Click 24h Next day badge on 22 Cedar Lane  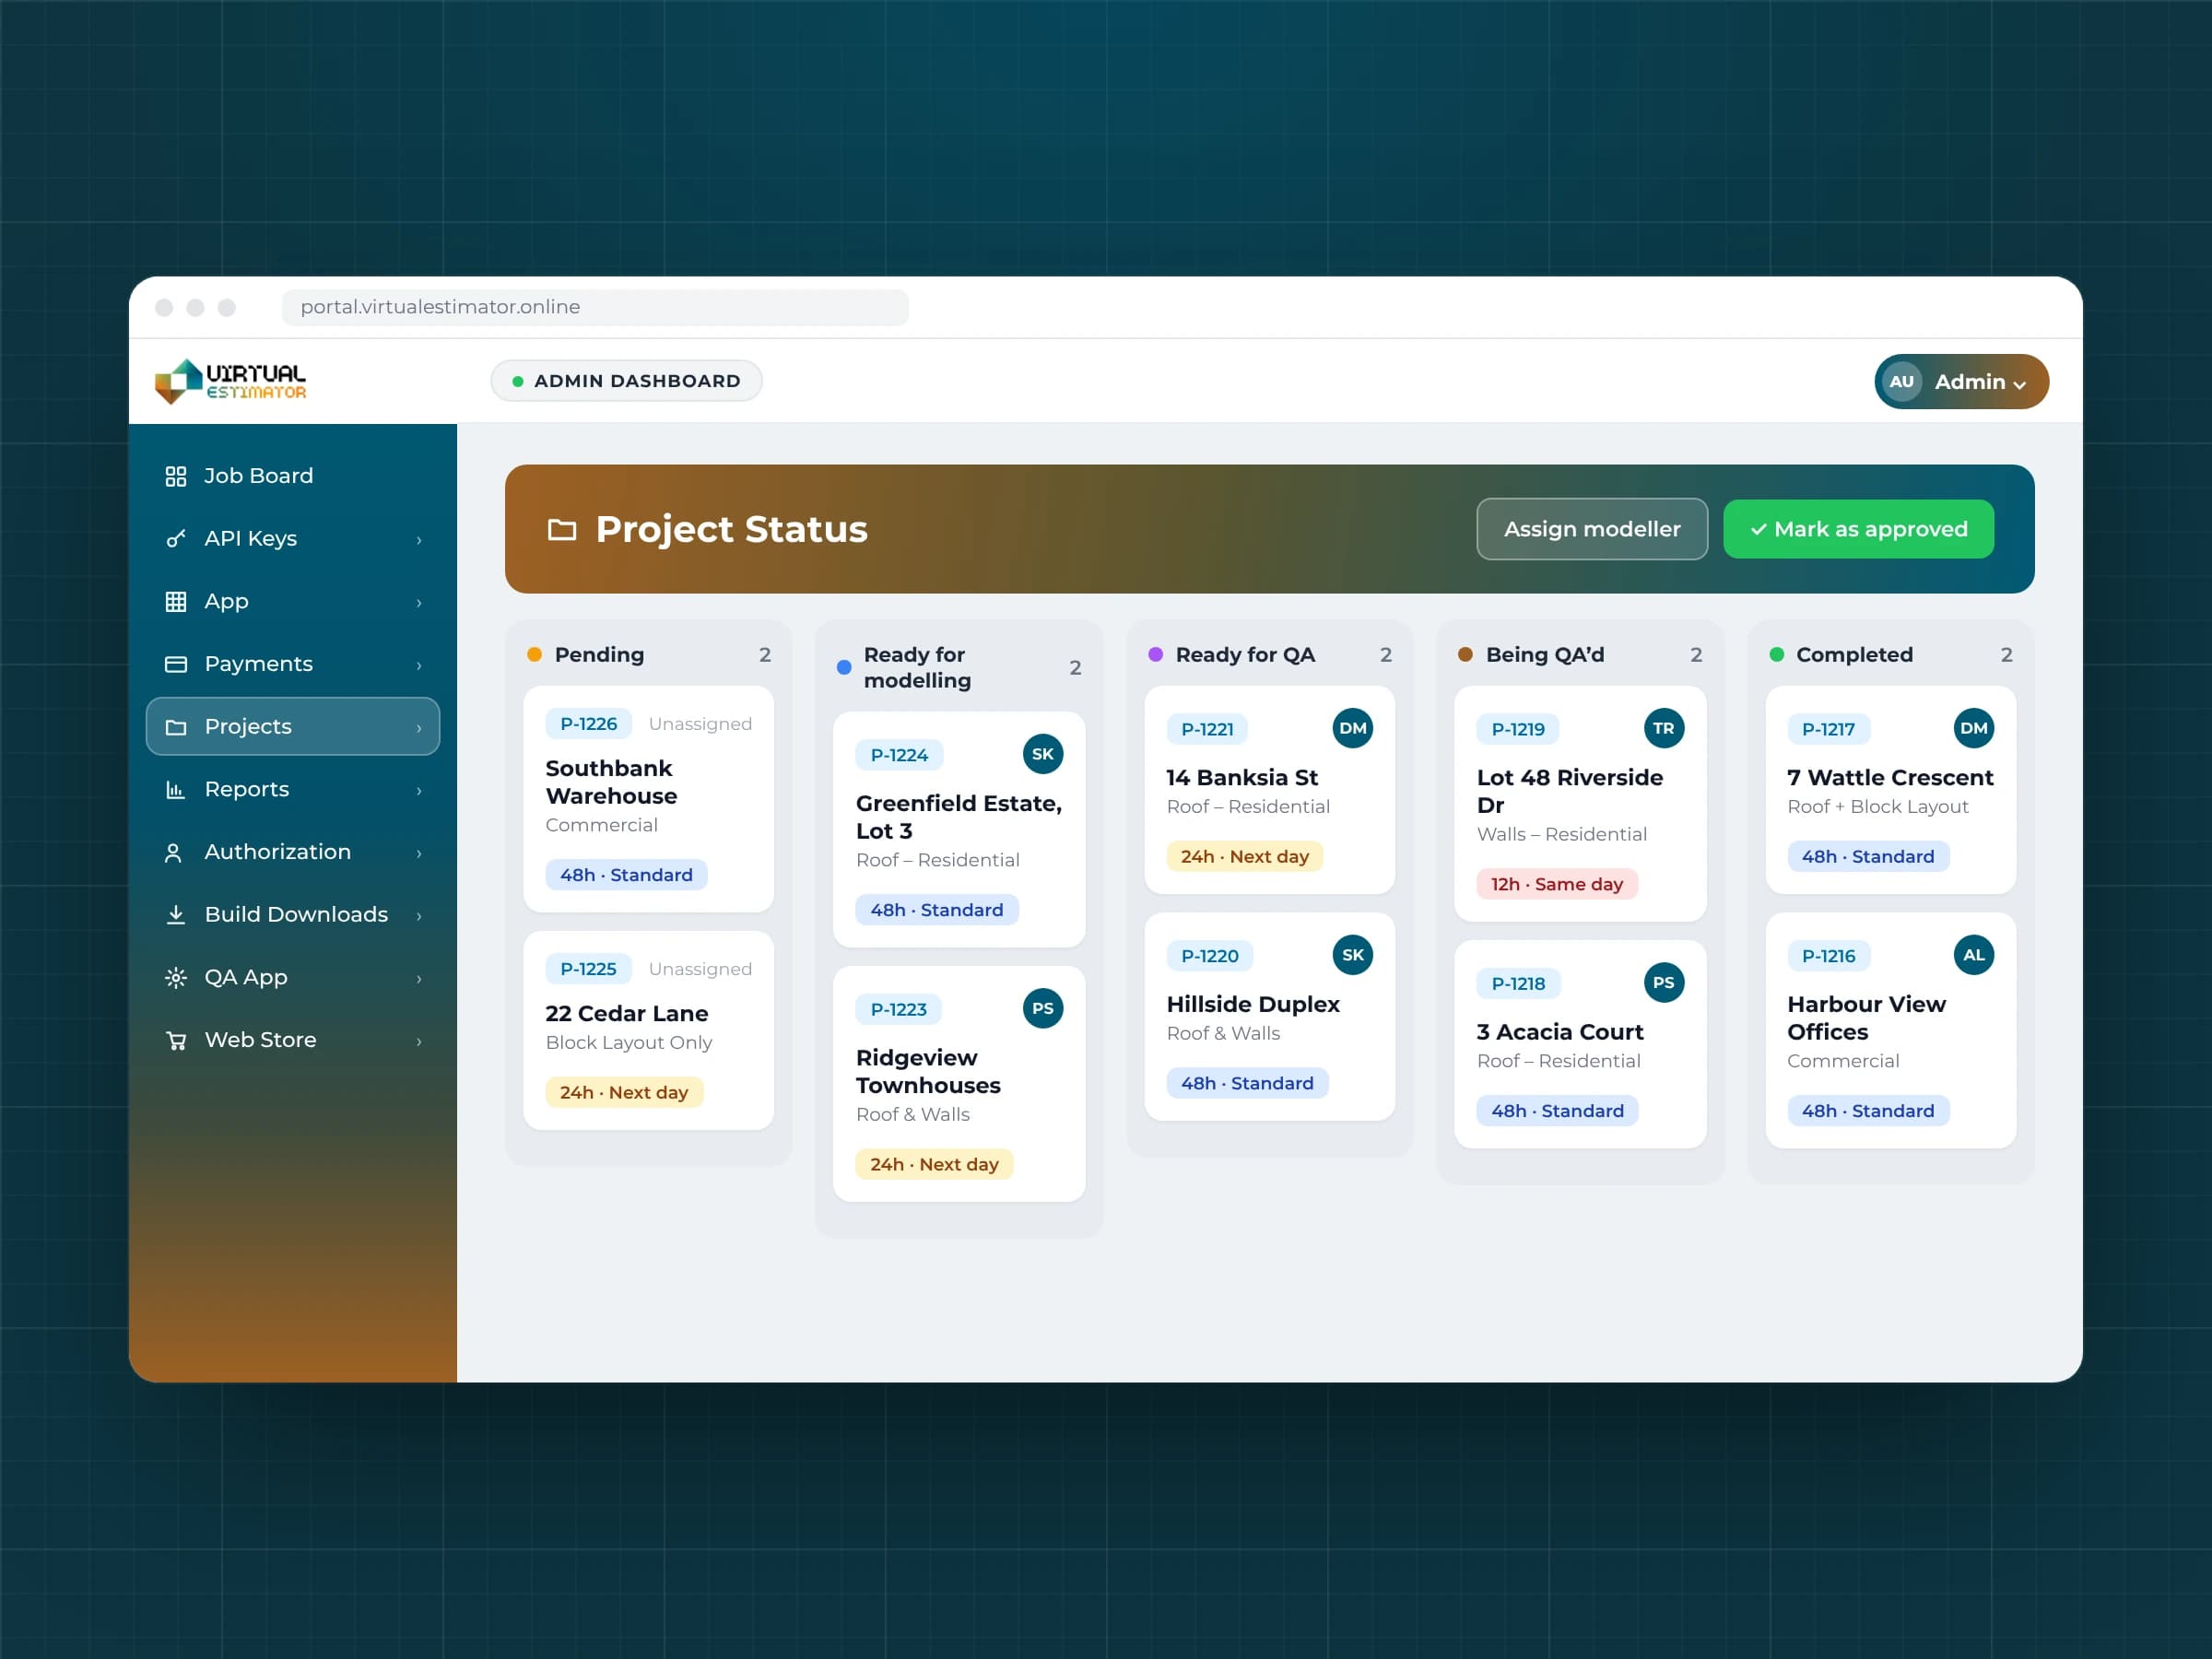pos(624,1092)
